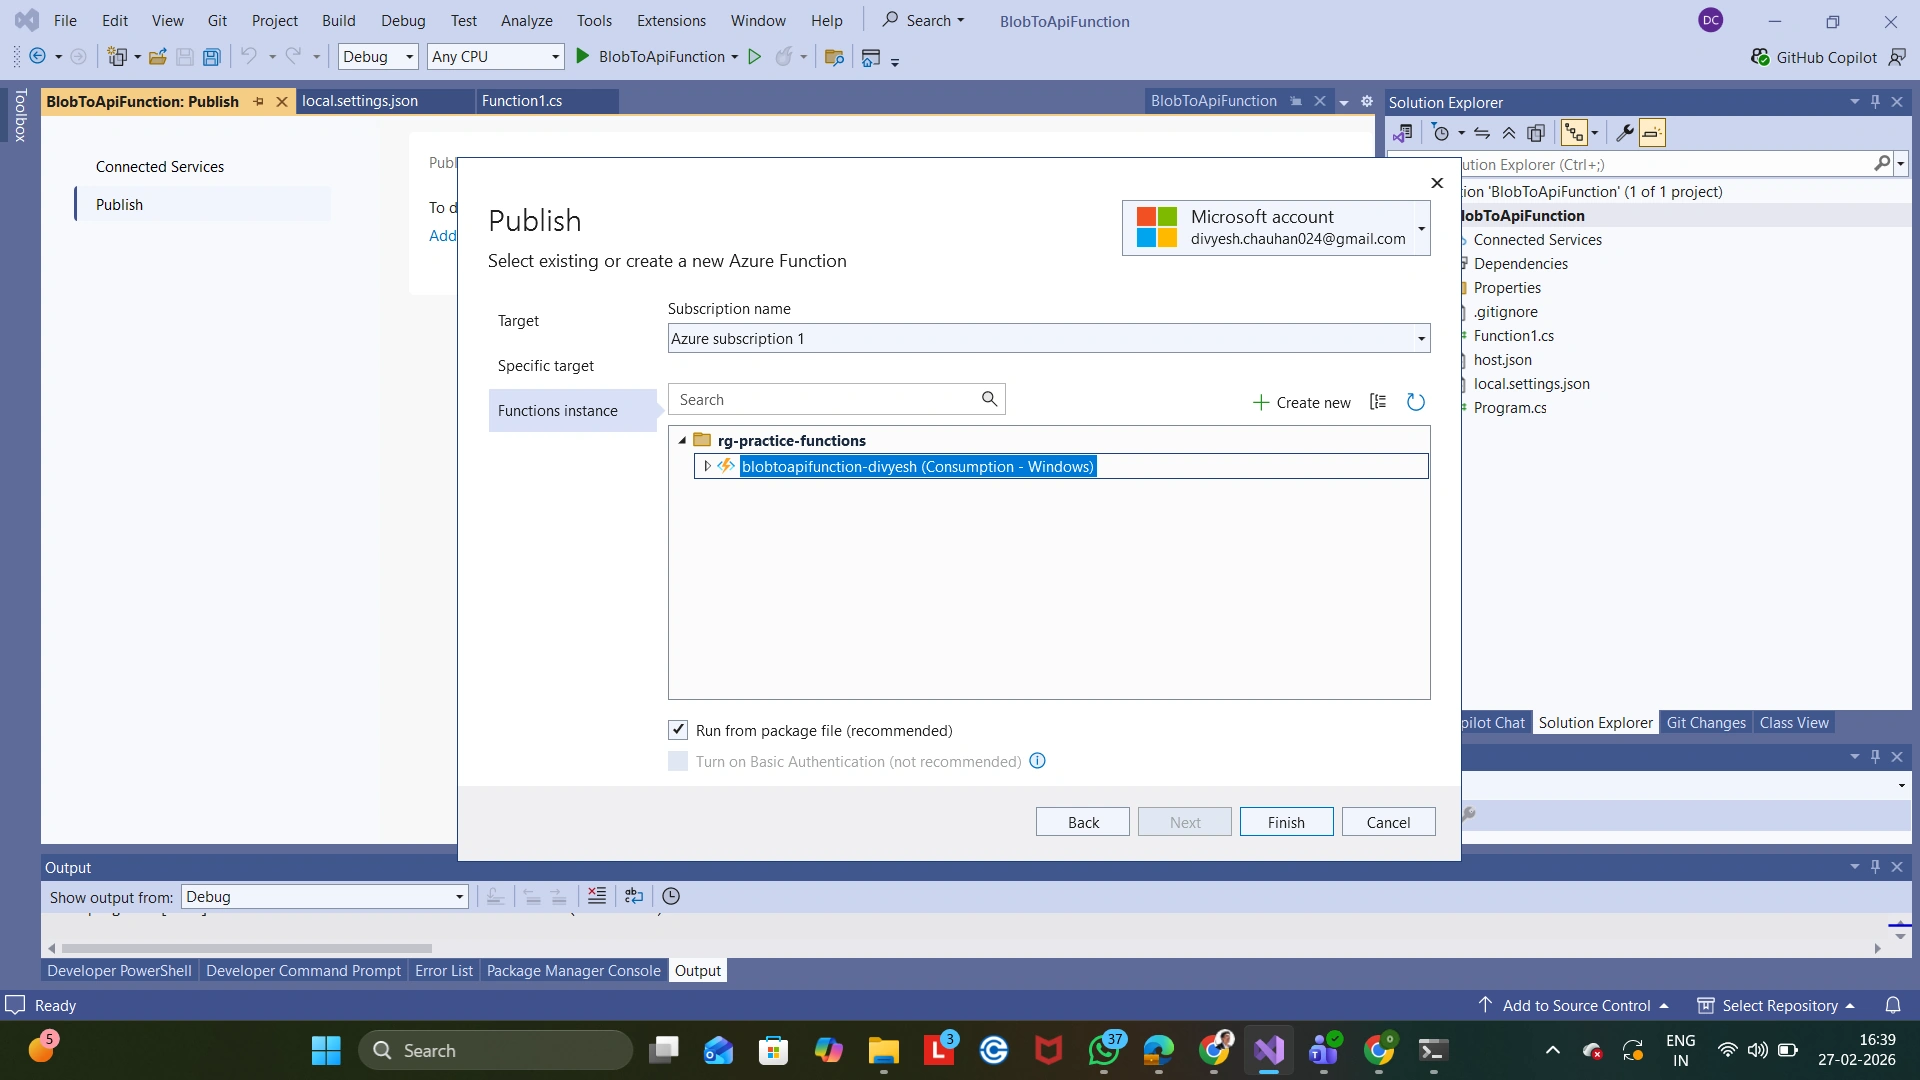Toggle the pin on the Publish document tab
Viewport: 1920px width, 1080px height.
(259, 101)
